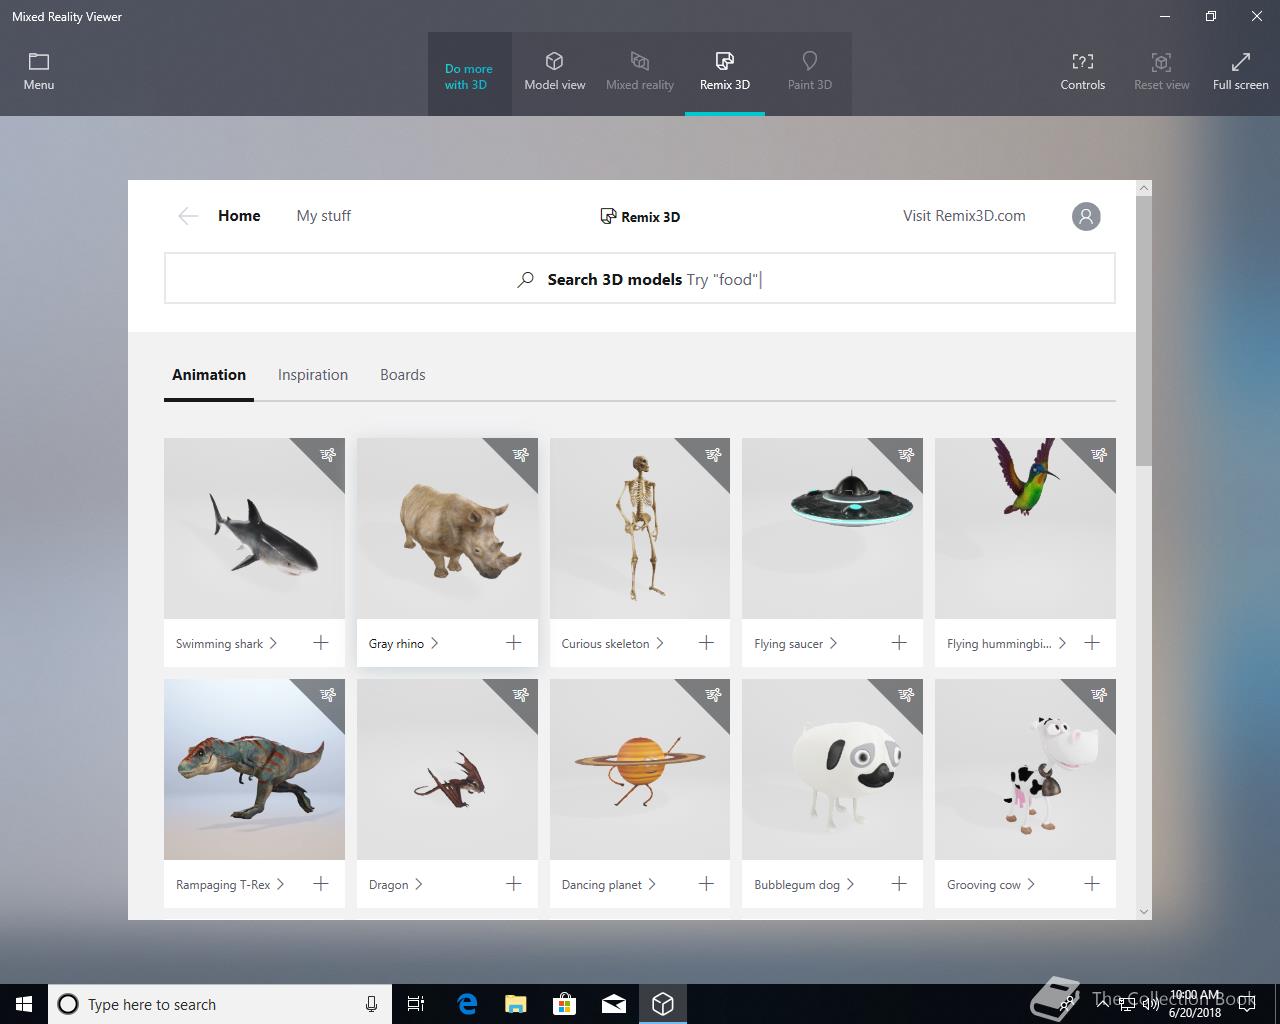Image resolution: width=1280 pixels, height=1024 pixels.
Task: Open the Dancing planet thumbnail
Action: tap(640, 769)
